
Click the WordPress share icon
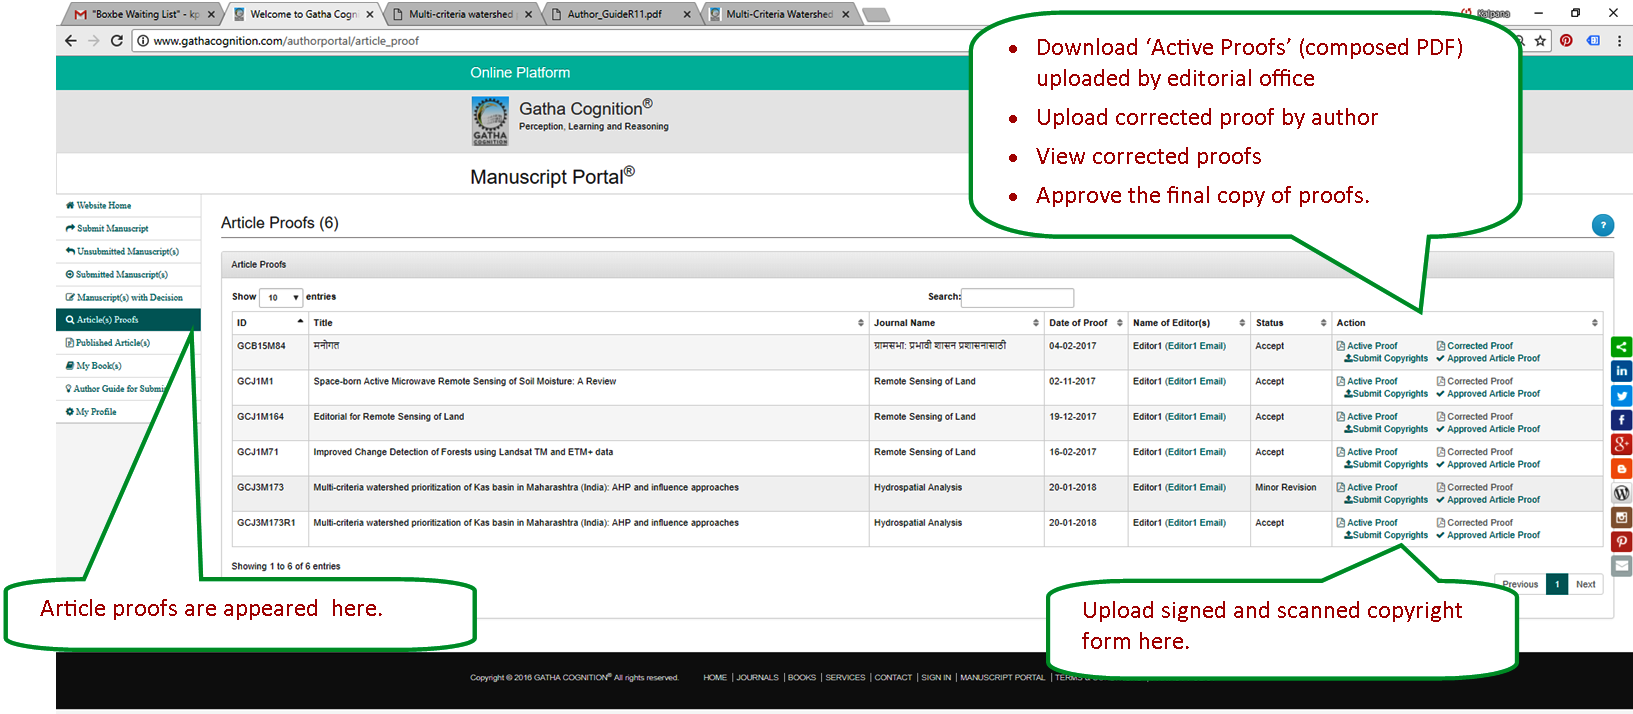(x=1621, y=493)
